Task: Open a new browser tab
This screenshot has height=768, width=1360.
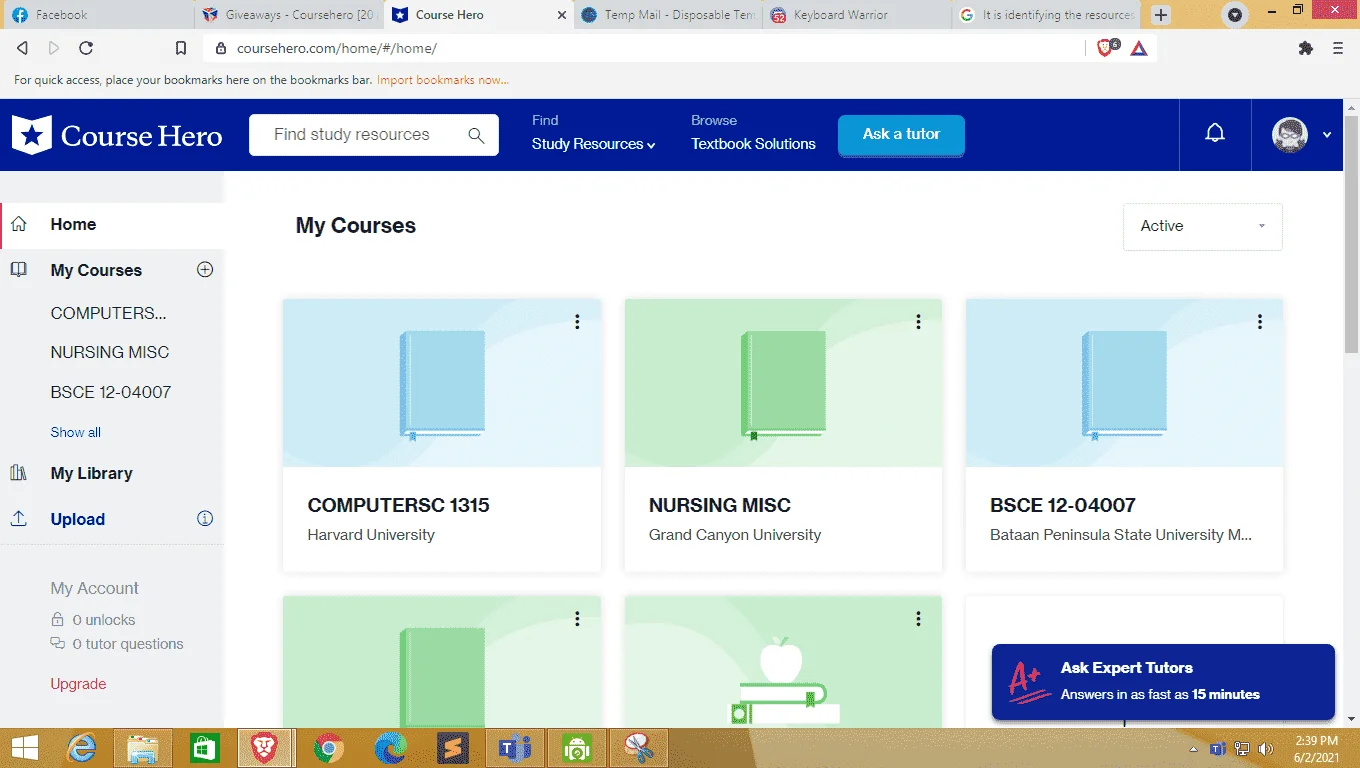Action: 1160,15
